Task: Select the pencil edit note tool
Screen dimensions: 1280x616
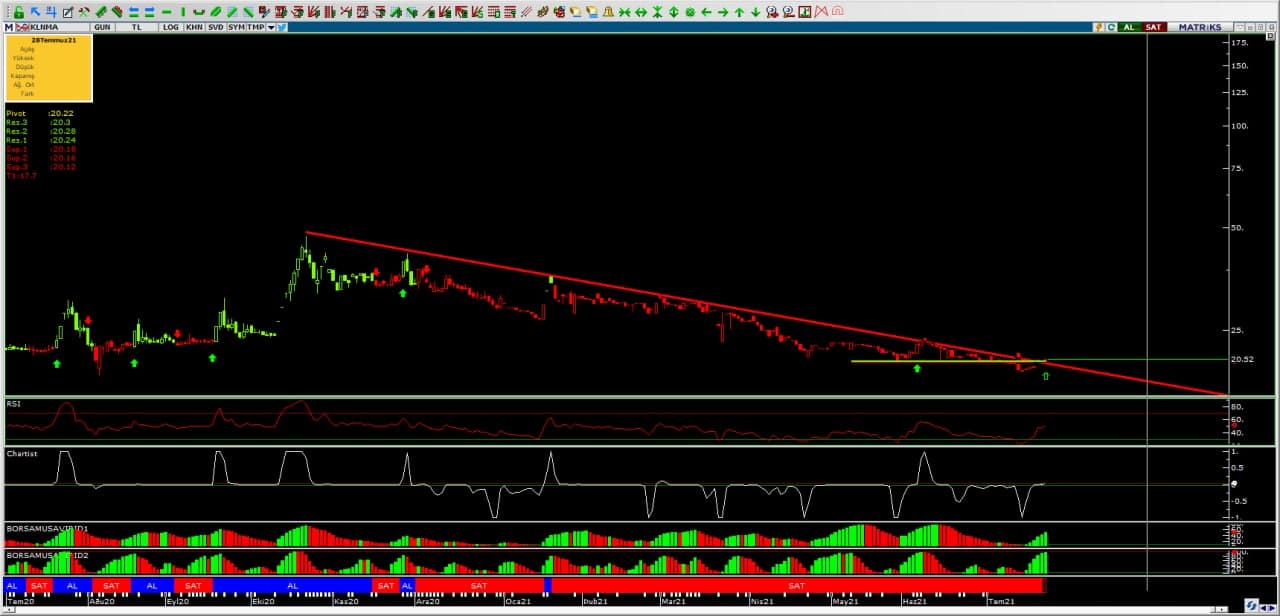Action: 67,12
